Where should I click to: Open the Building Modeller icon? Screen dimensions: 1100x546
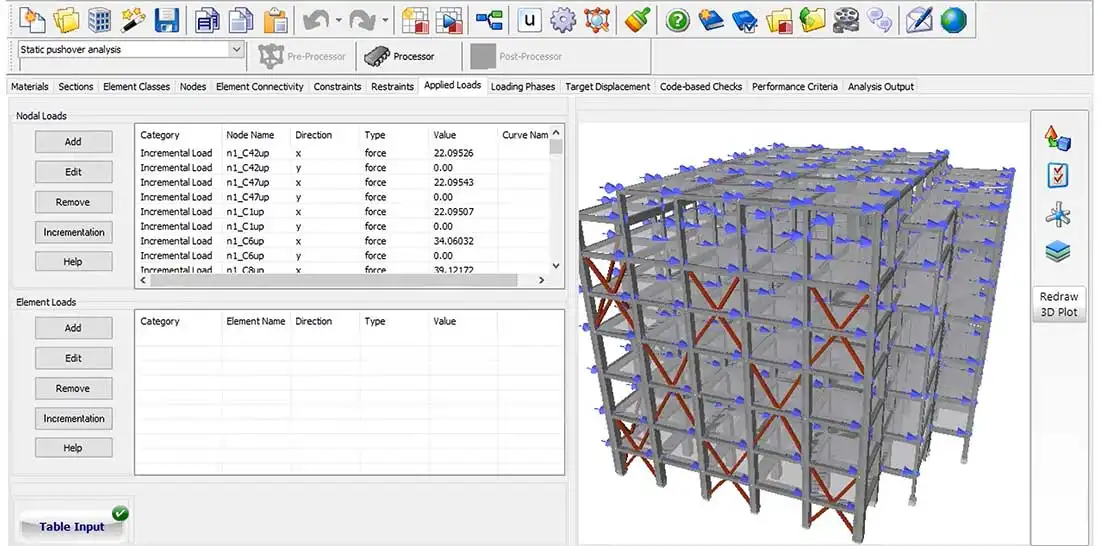tap(100, 20)
